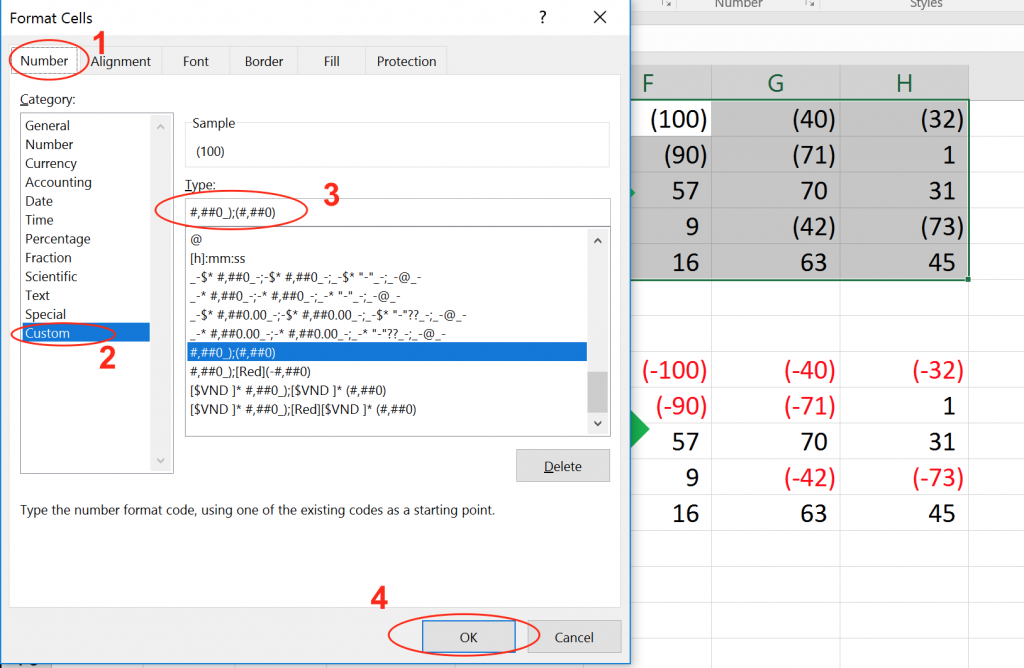The width and height of the screenshot is (1024, 668).
Task: Click the format list scrollbar down arrow
Action: 597,423
